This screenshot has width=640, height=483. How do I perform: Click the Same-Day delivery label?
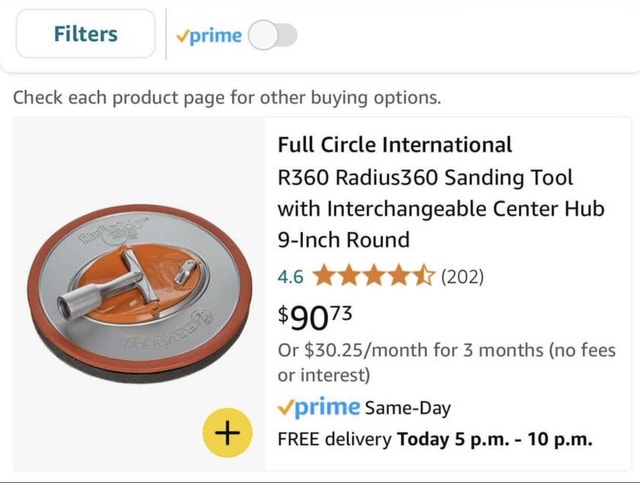tap(409, 408)
